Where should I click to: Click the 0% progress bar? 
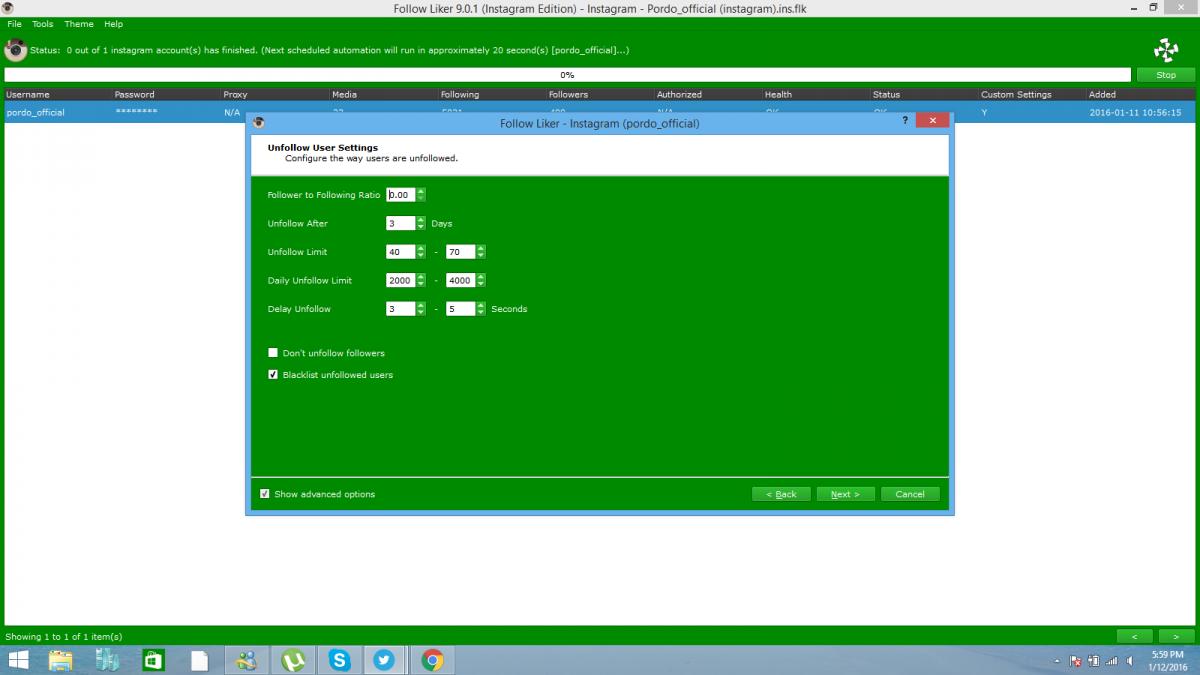567,75
